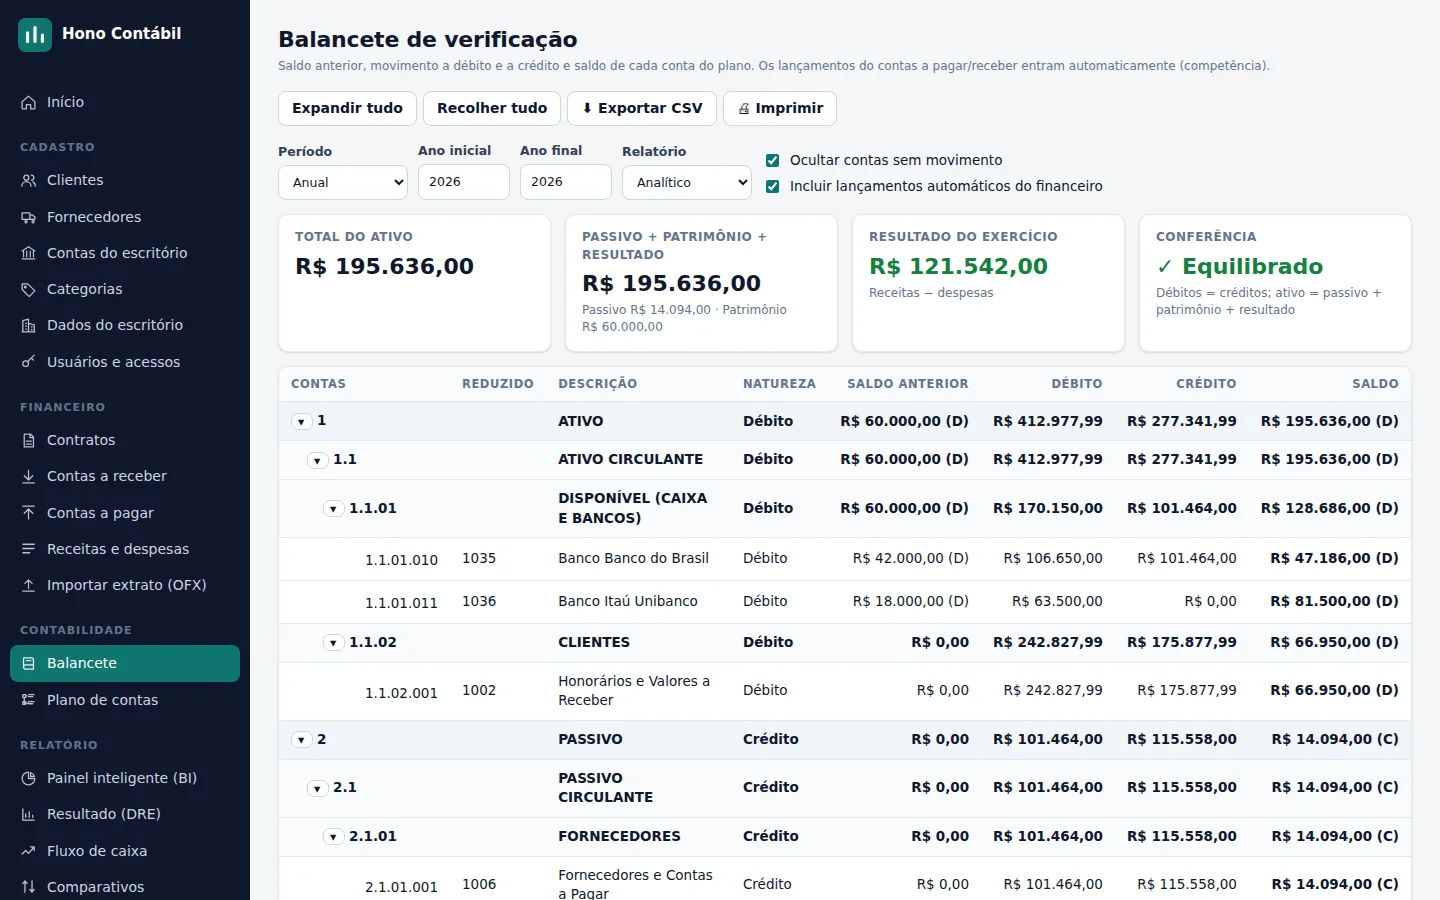Image resolution: width=1440 pixels, height=900 pixels.
Task: Click the key icon beside Usuários e acessos
Action: (28, 362)
